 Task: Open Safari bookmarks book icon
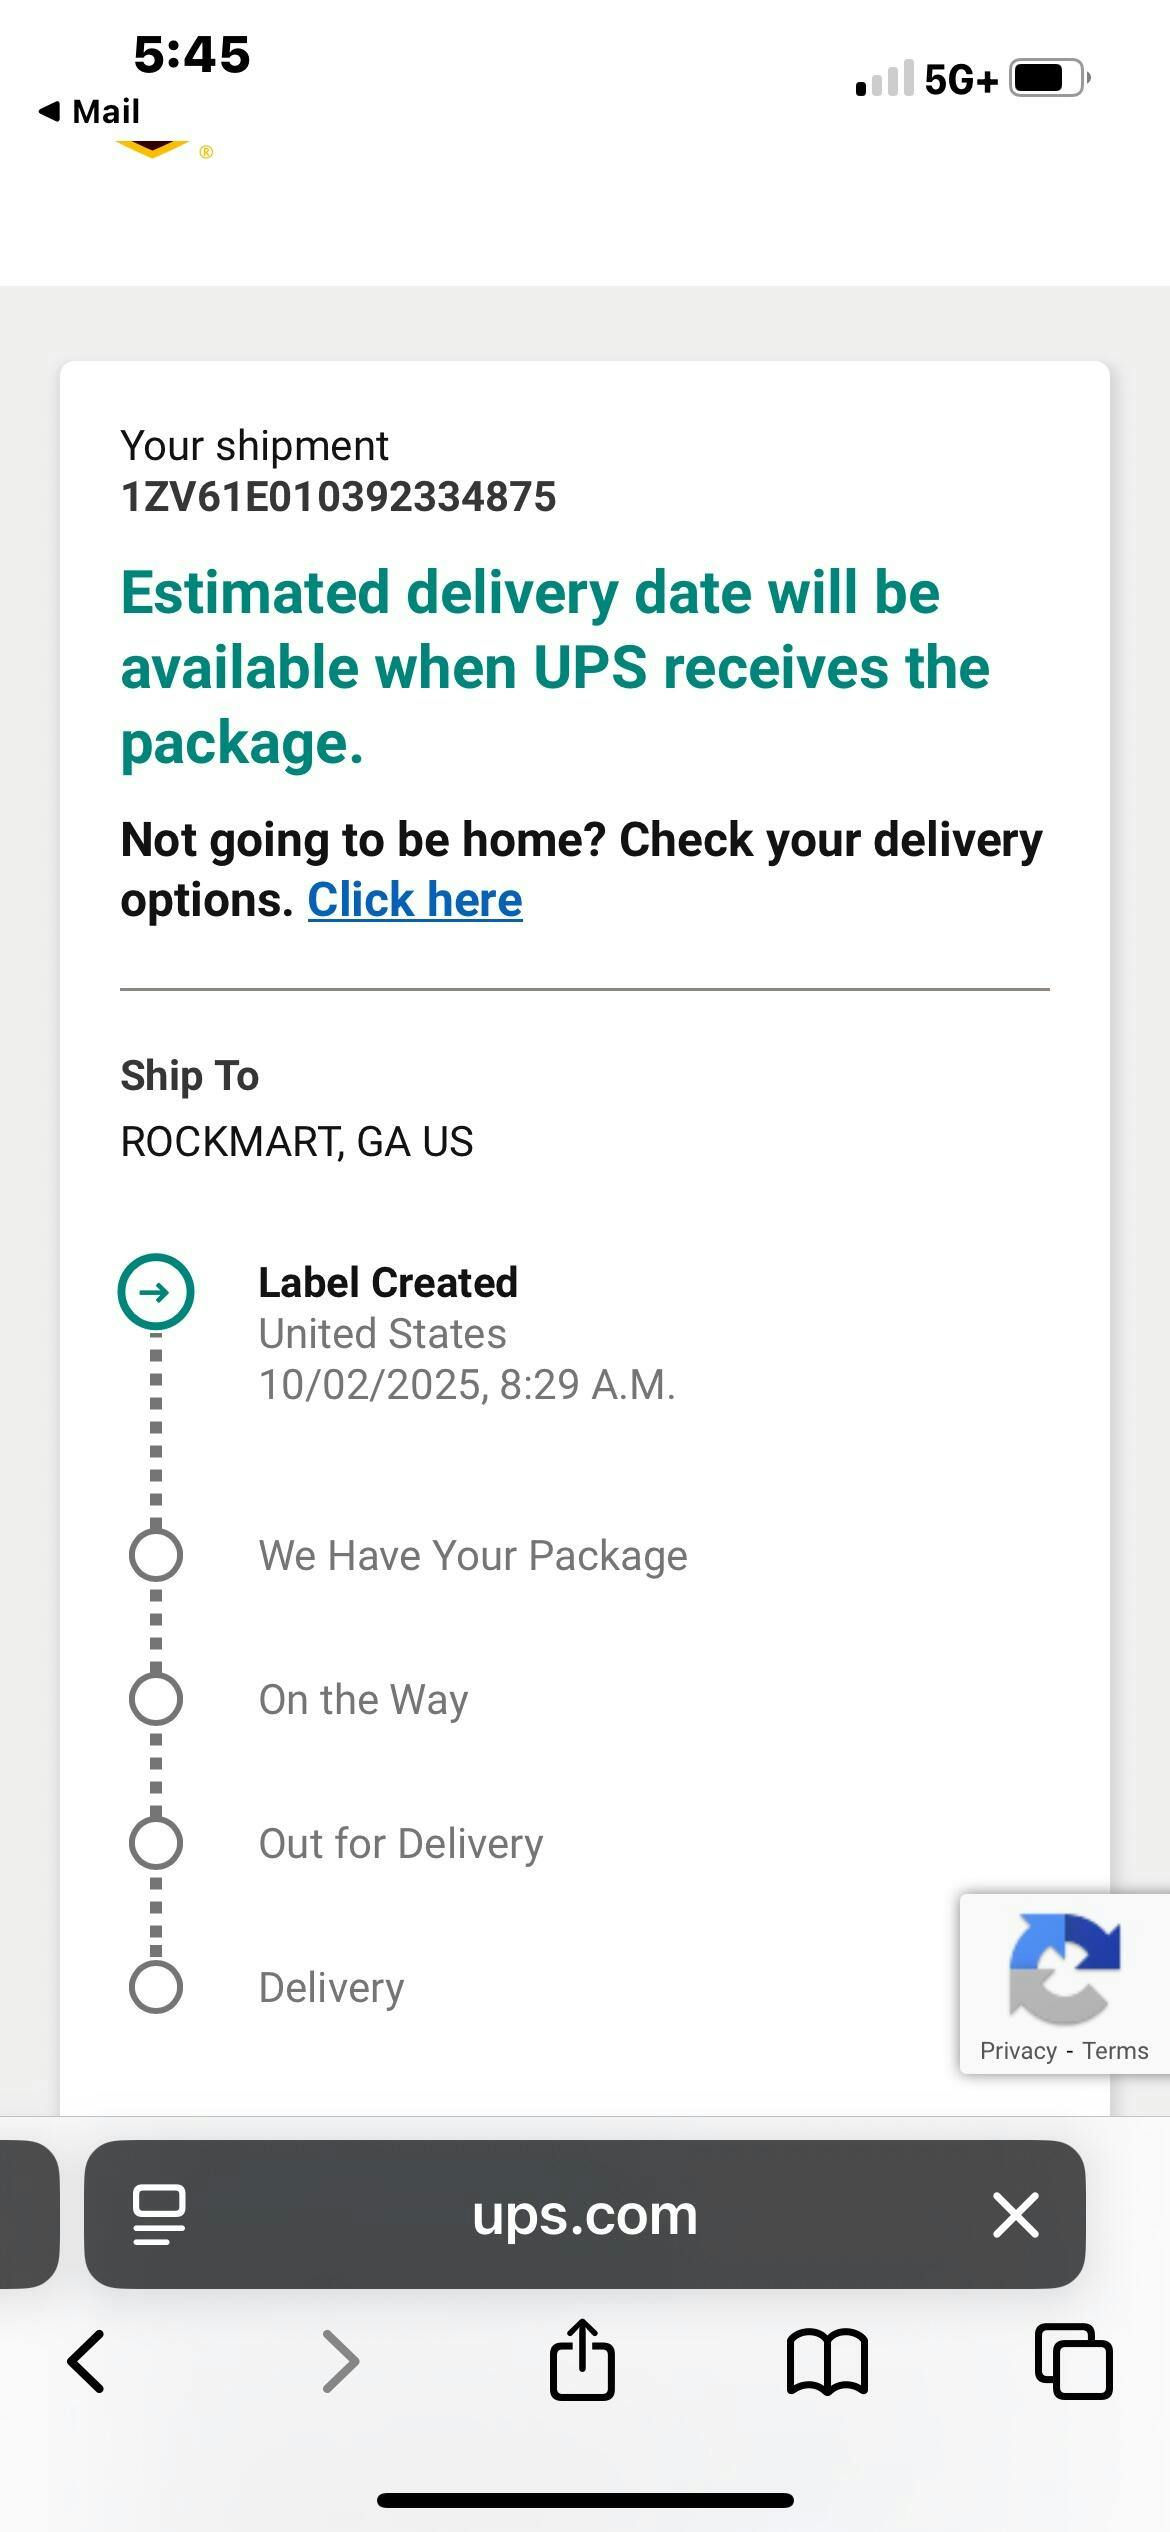tap(827, 2362)
